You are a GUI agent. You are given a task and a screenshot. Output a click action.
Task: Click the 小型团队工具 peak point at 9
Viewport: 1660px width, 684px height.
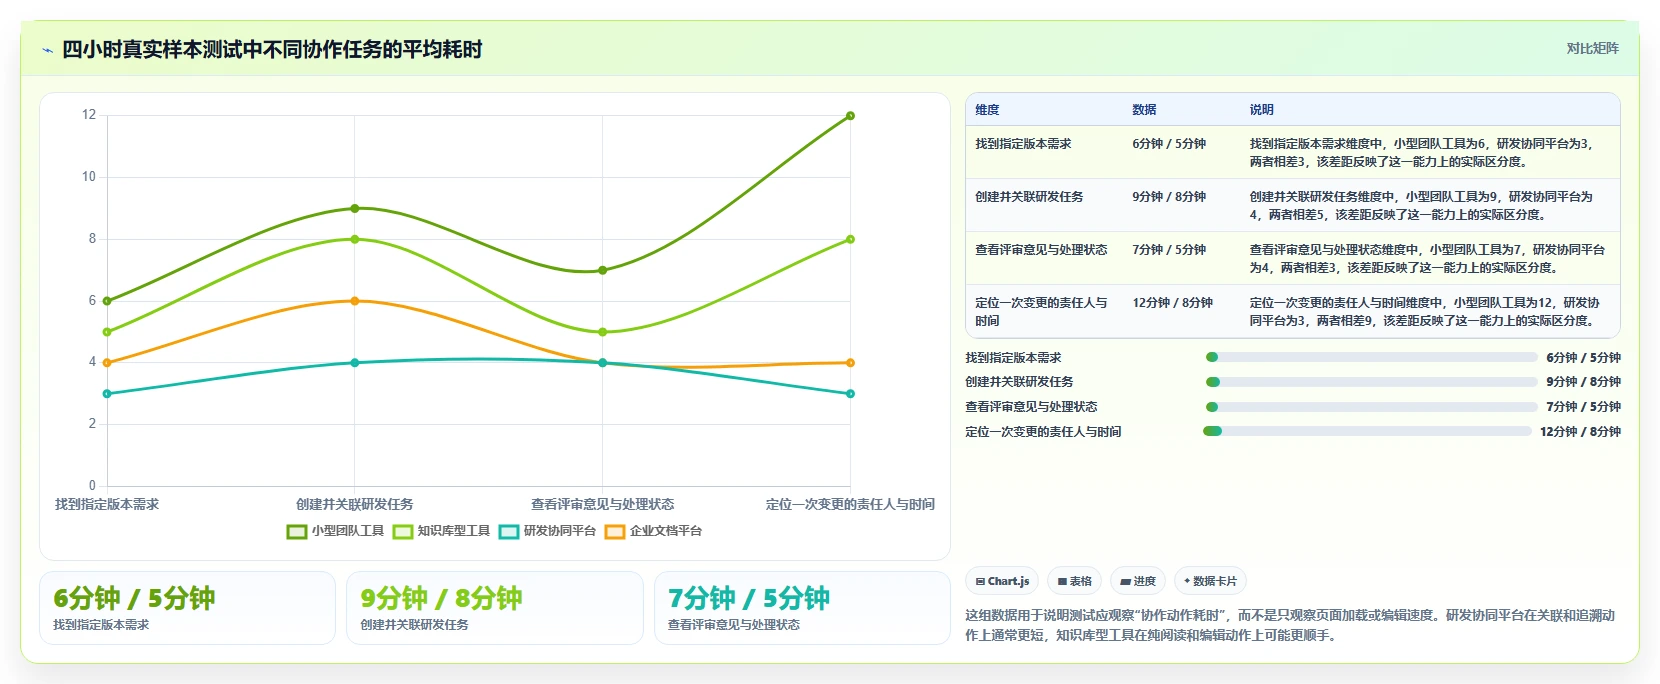(355, 208)
